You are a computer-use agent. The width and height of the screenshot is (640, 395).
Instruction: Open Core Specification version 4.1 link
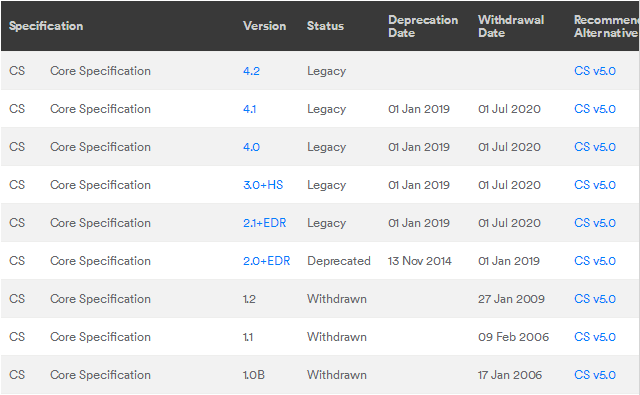(x=249, y=109)
